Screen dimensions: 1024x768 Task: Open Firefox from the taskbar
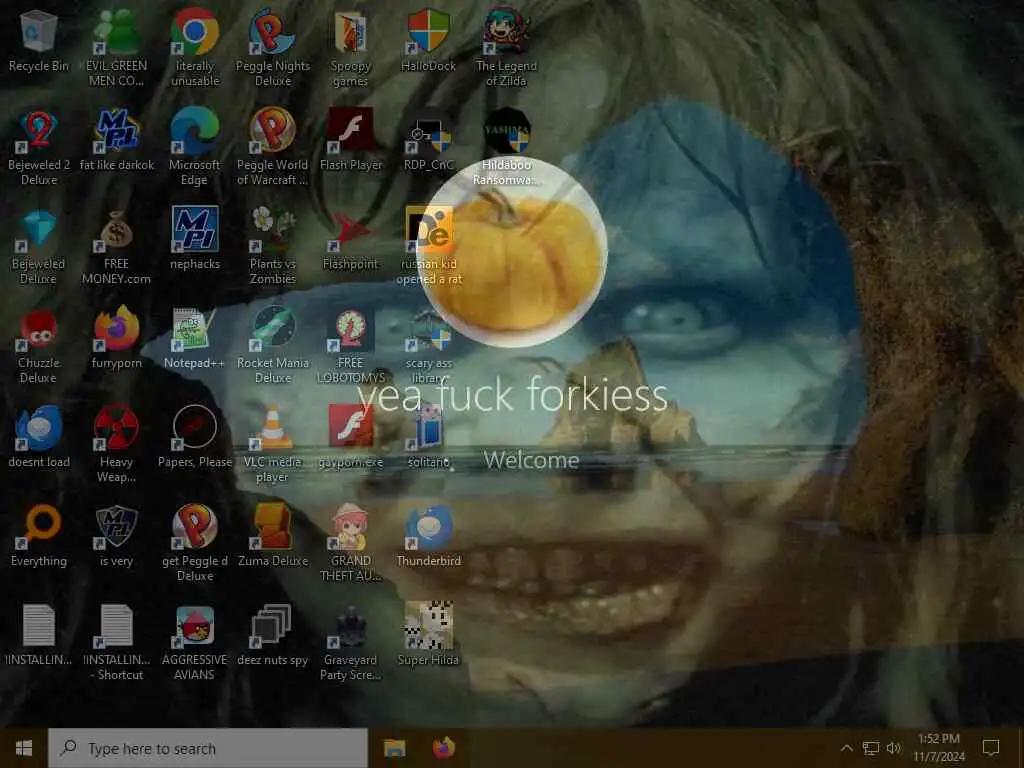[x=443, y=748]
